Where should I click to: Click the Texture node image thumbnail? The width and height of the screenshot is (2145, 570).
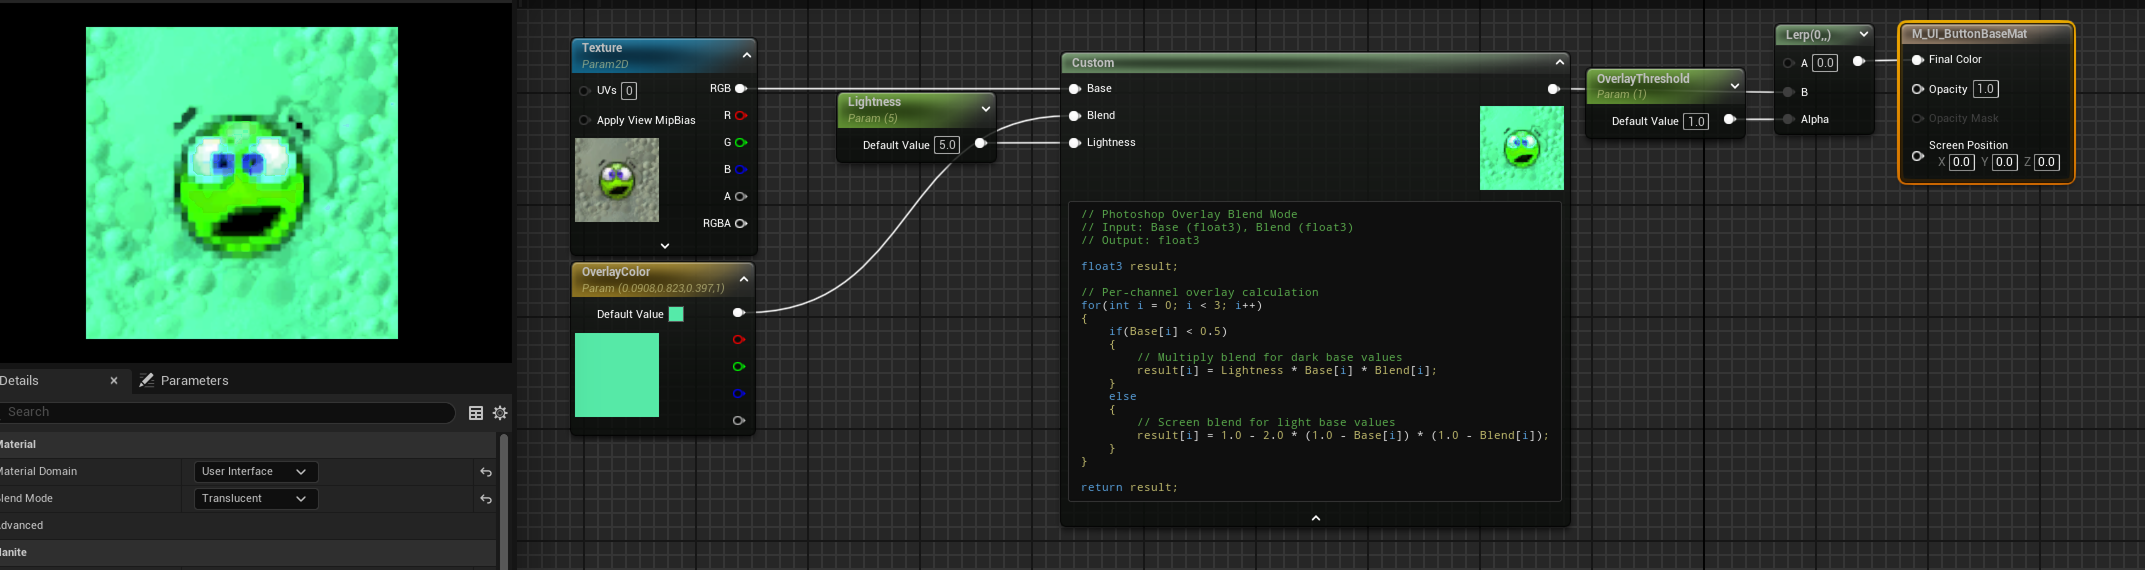point(617,180)
